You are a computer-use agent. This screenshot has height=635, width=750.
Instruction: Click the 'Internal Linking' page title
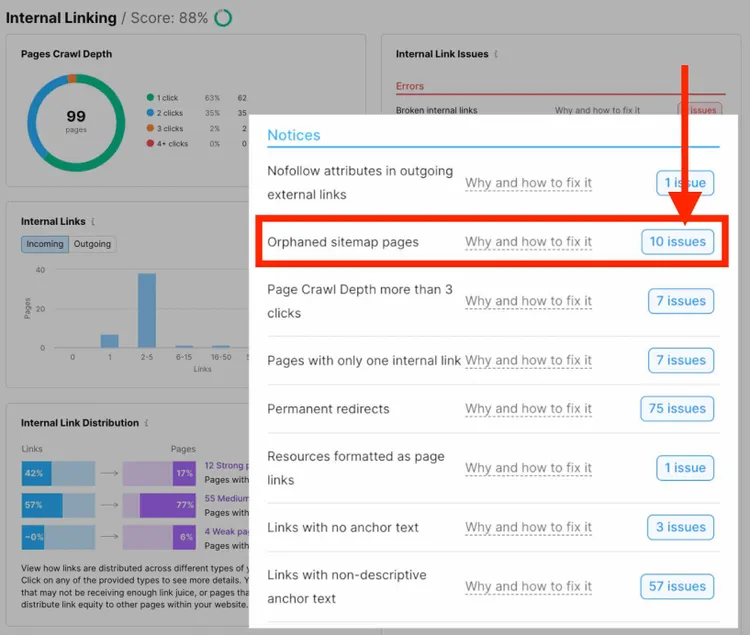[61, 18]
